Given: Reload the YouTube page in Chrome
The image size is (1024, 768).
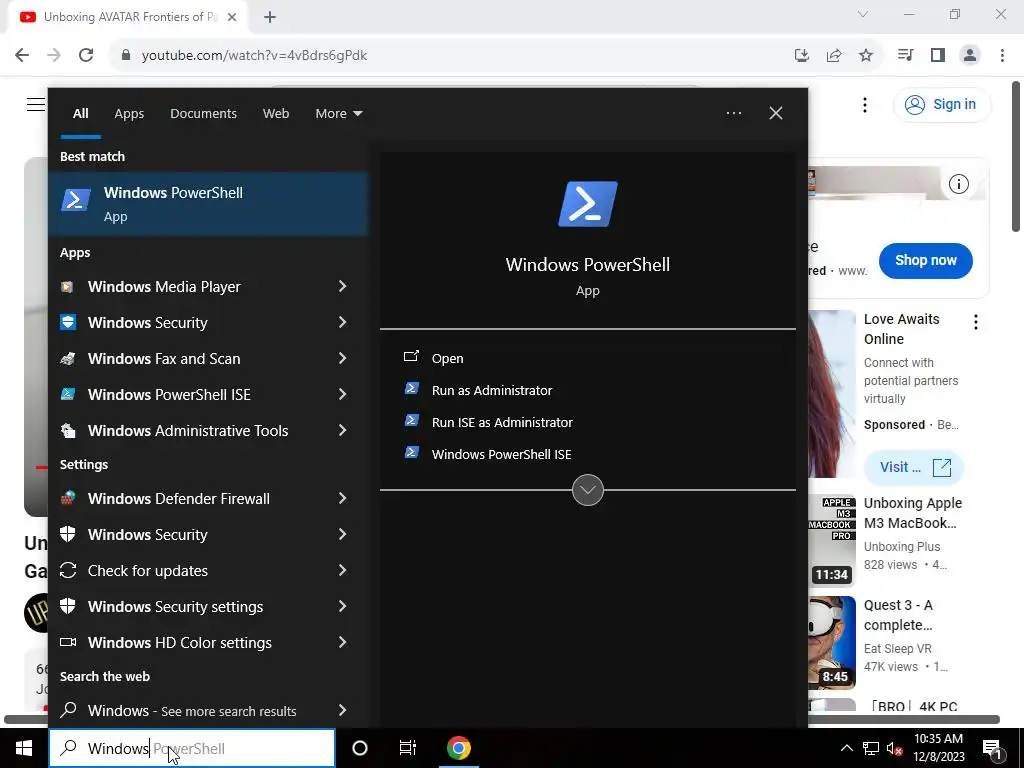Looking at the screenshot, I should coord(86,55).
